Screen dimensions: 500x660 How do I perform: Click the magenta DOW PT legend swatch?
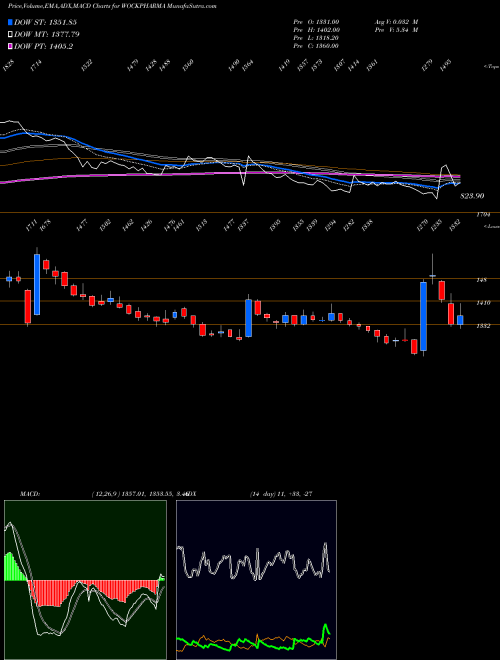click(10, 46)
